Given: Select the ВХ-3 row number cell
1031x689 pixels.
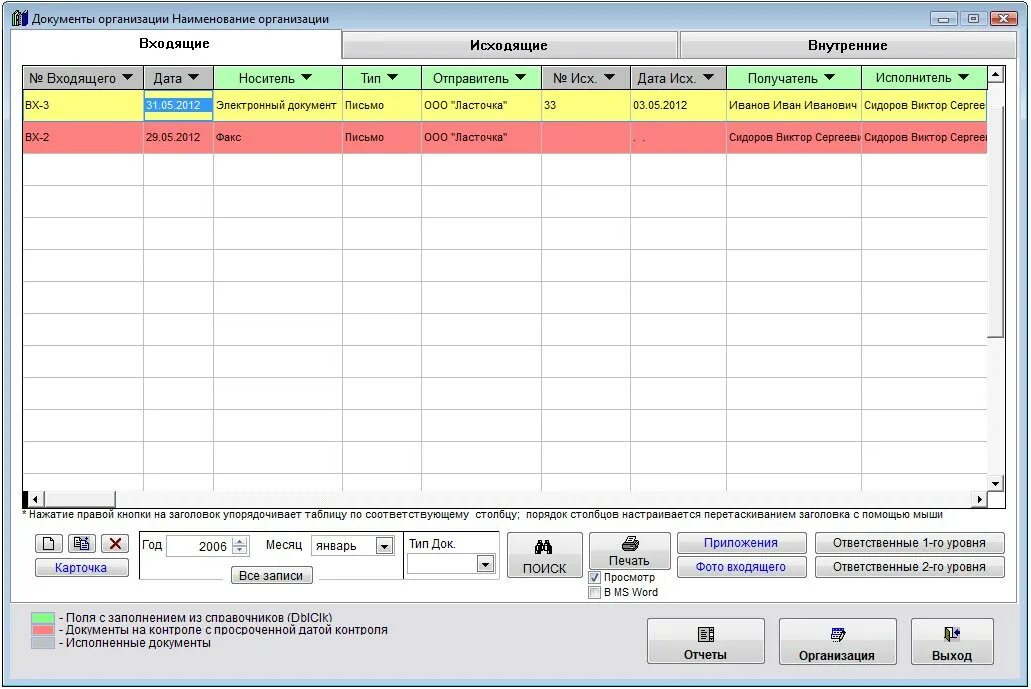Looking at the screenshot, I should (83, 105).
